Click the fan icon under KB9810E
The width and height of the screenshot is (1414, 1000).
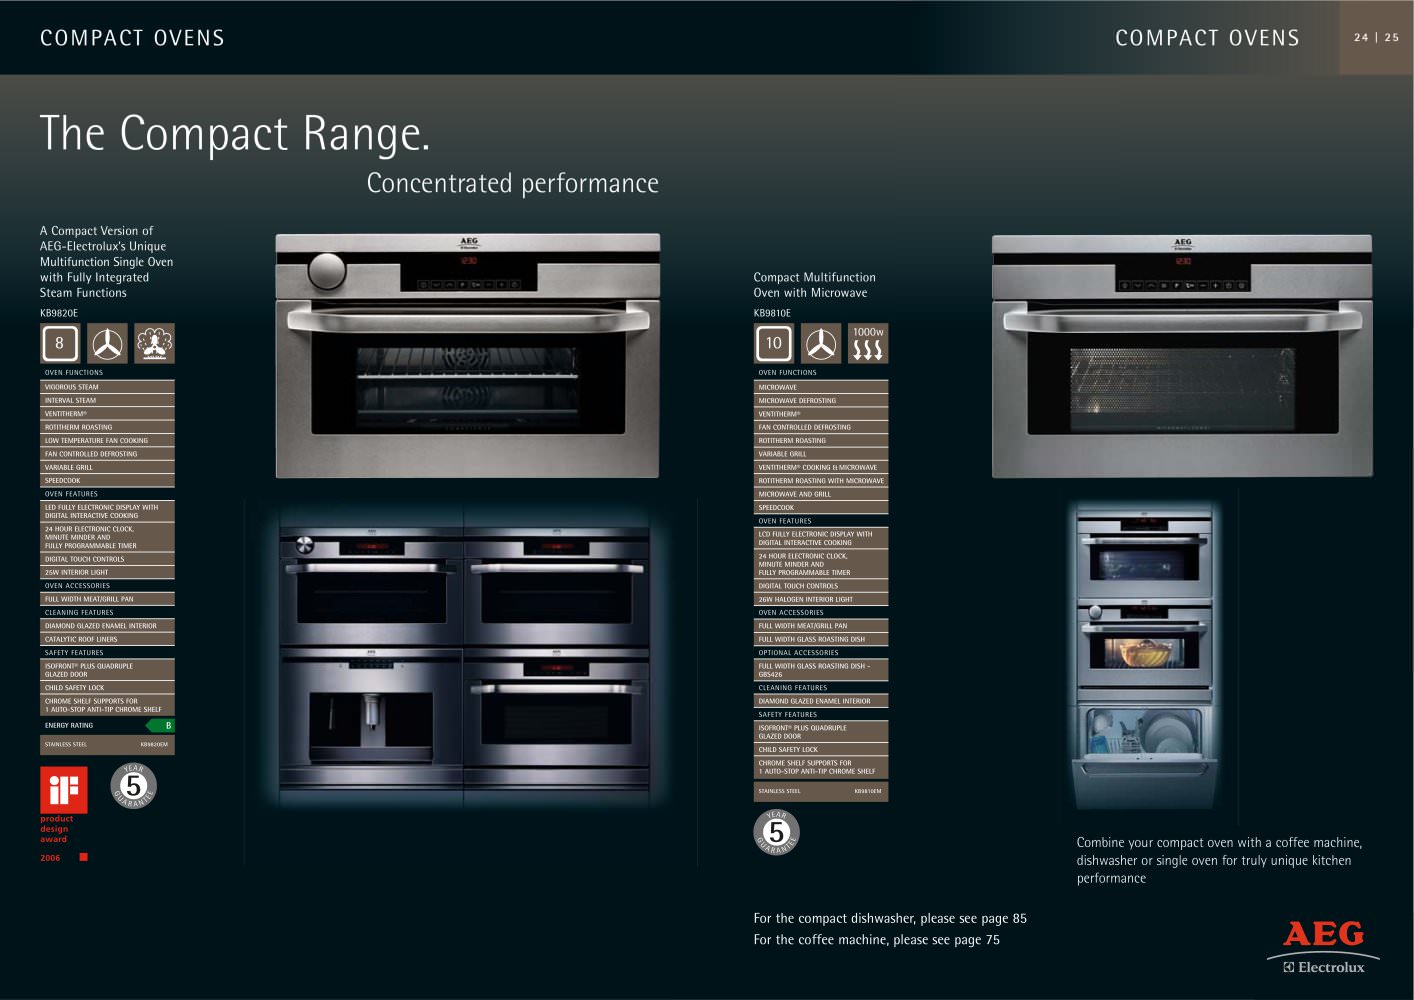coord(821,343)
